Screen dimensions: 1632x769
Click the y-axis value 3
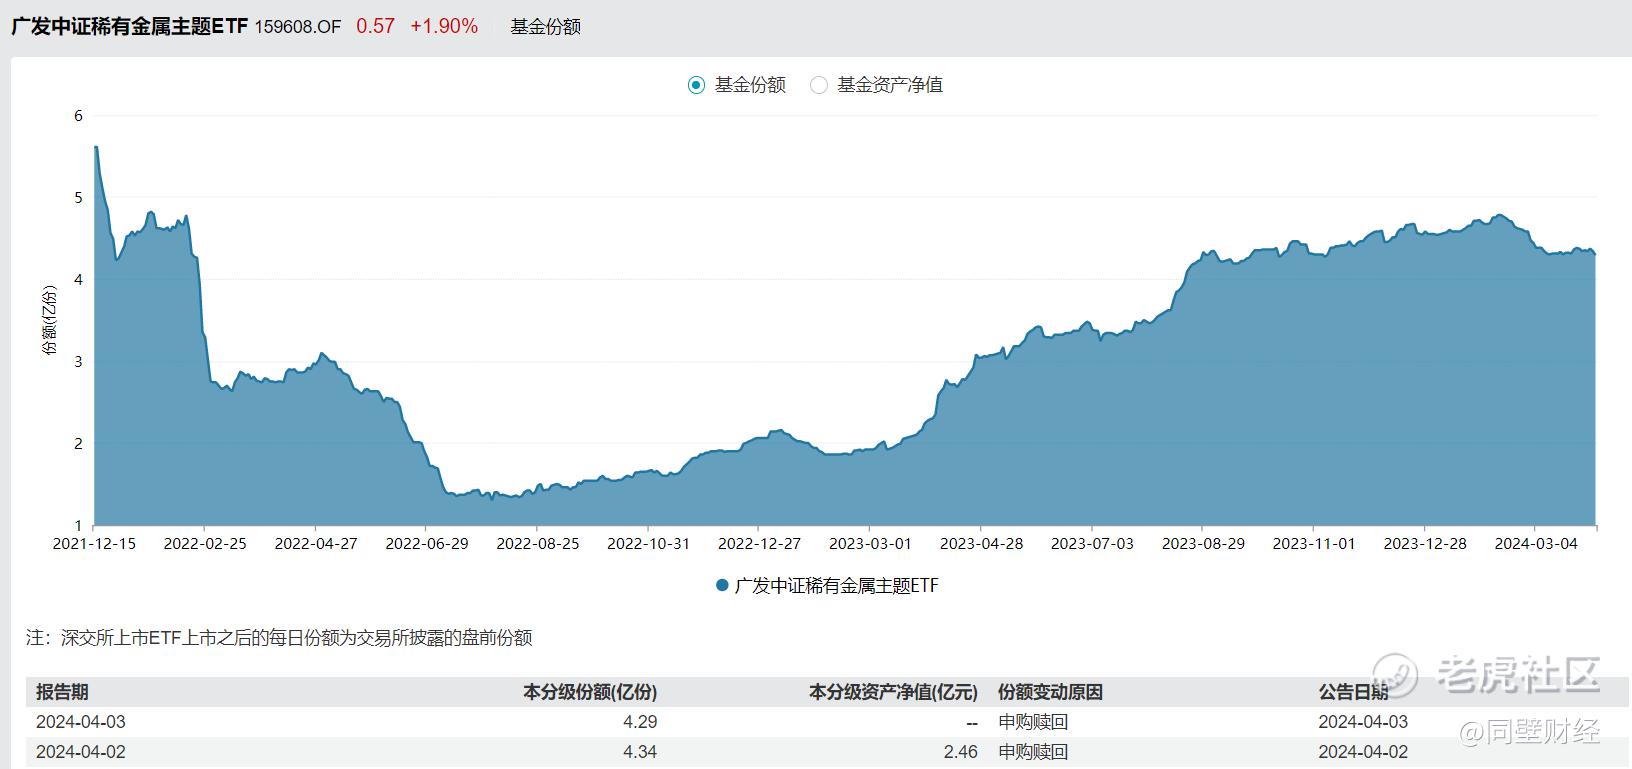(x=79, y=362)
